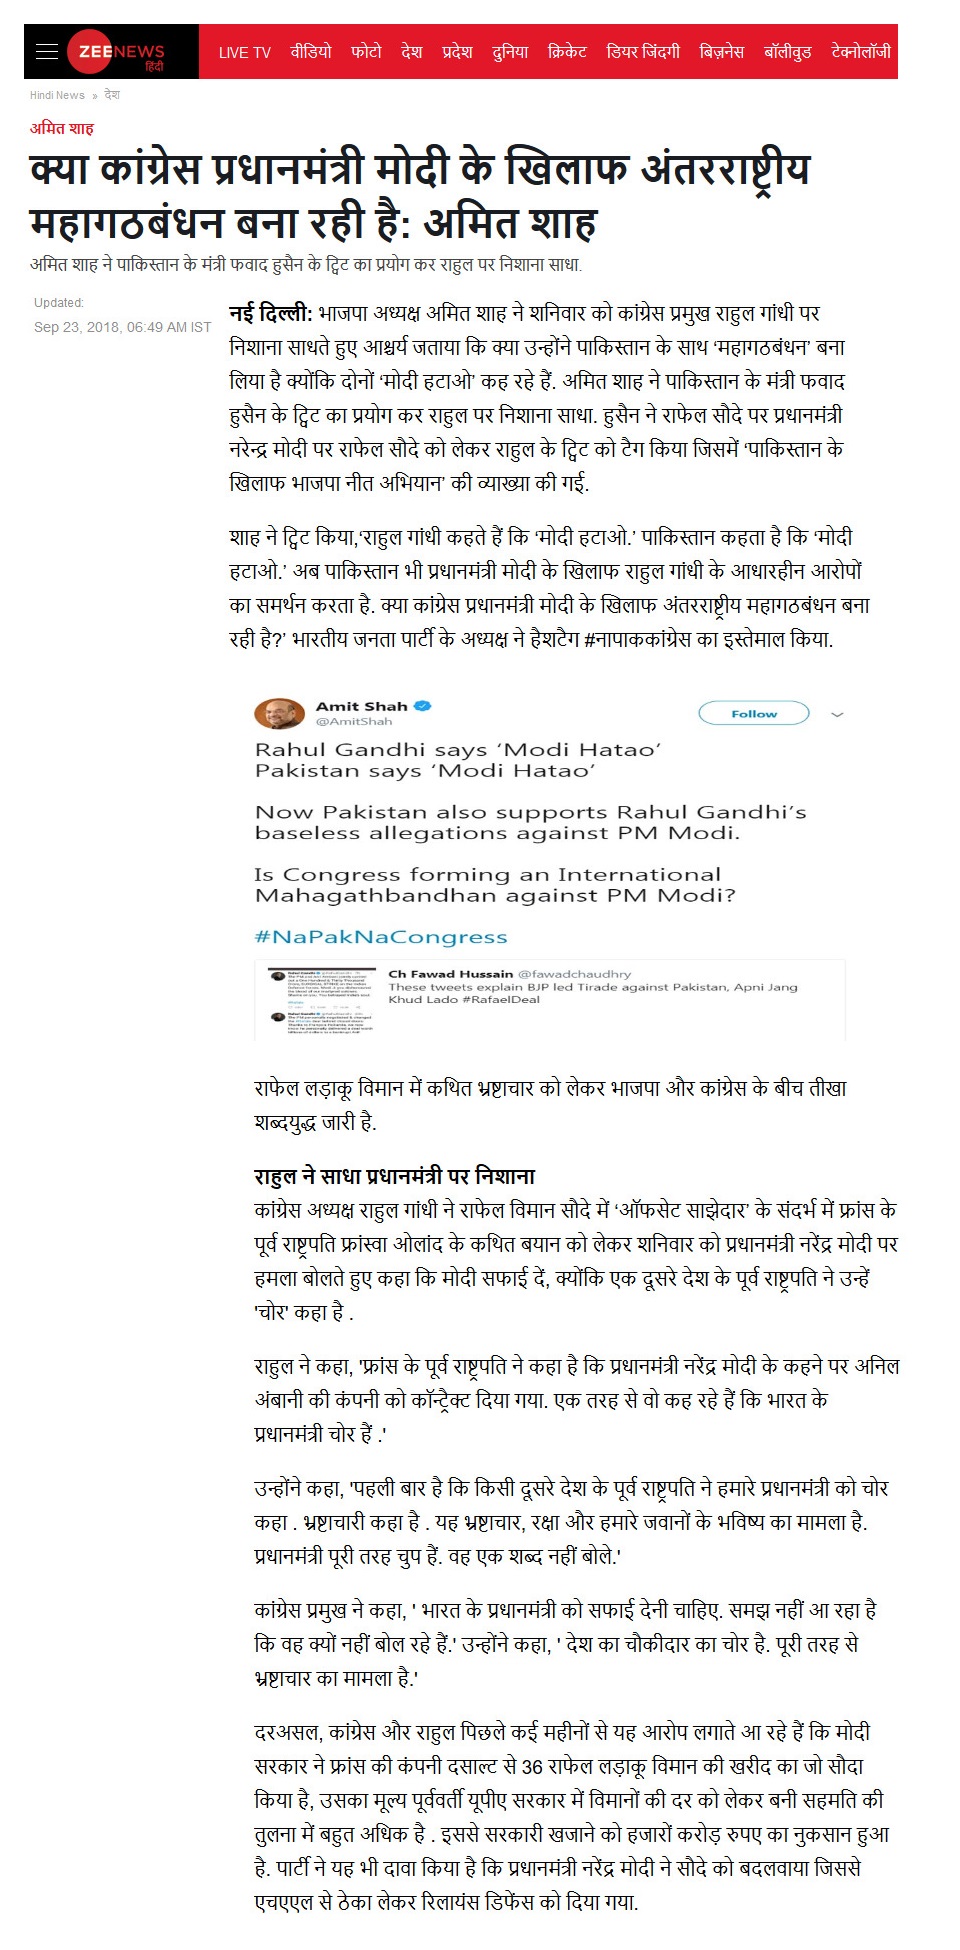
Task: Open the LIVE TV section
Action: (245, 52)
